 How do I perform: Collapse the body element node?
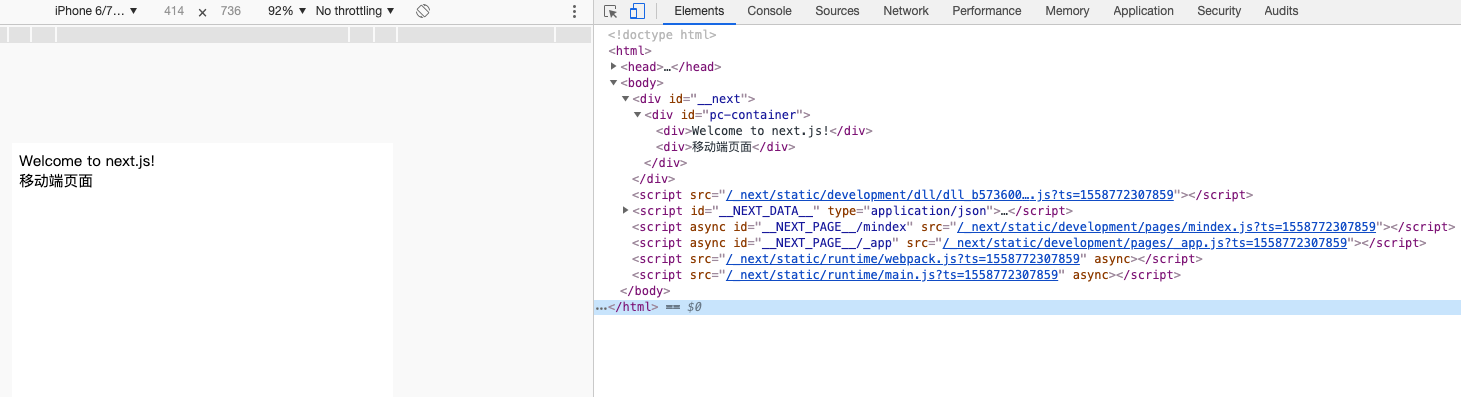tap(614, 83)
